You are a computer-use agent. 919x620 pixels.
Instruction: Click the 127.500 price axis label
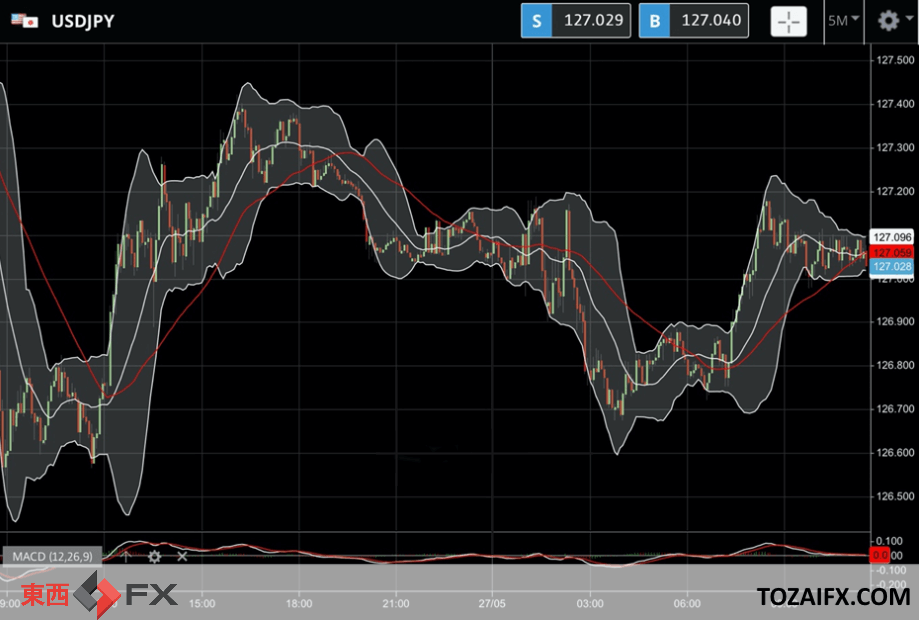pyautogui.click(x=895, y=60)
